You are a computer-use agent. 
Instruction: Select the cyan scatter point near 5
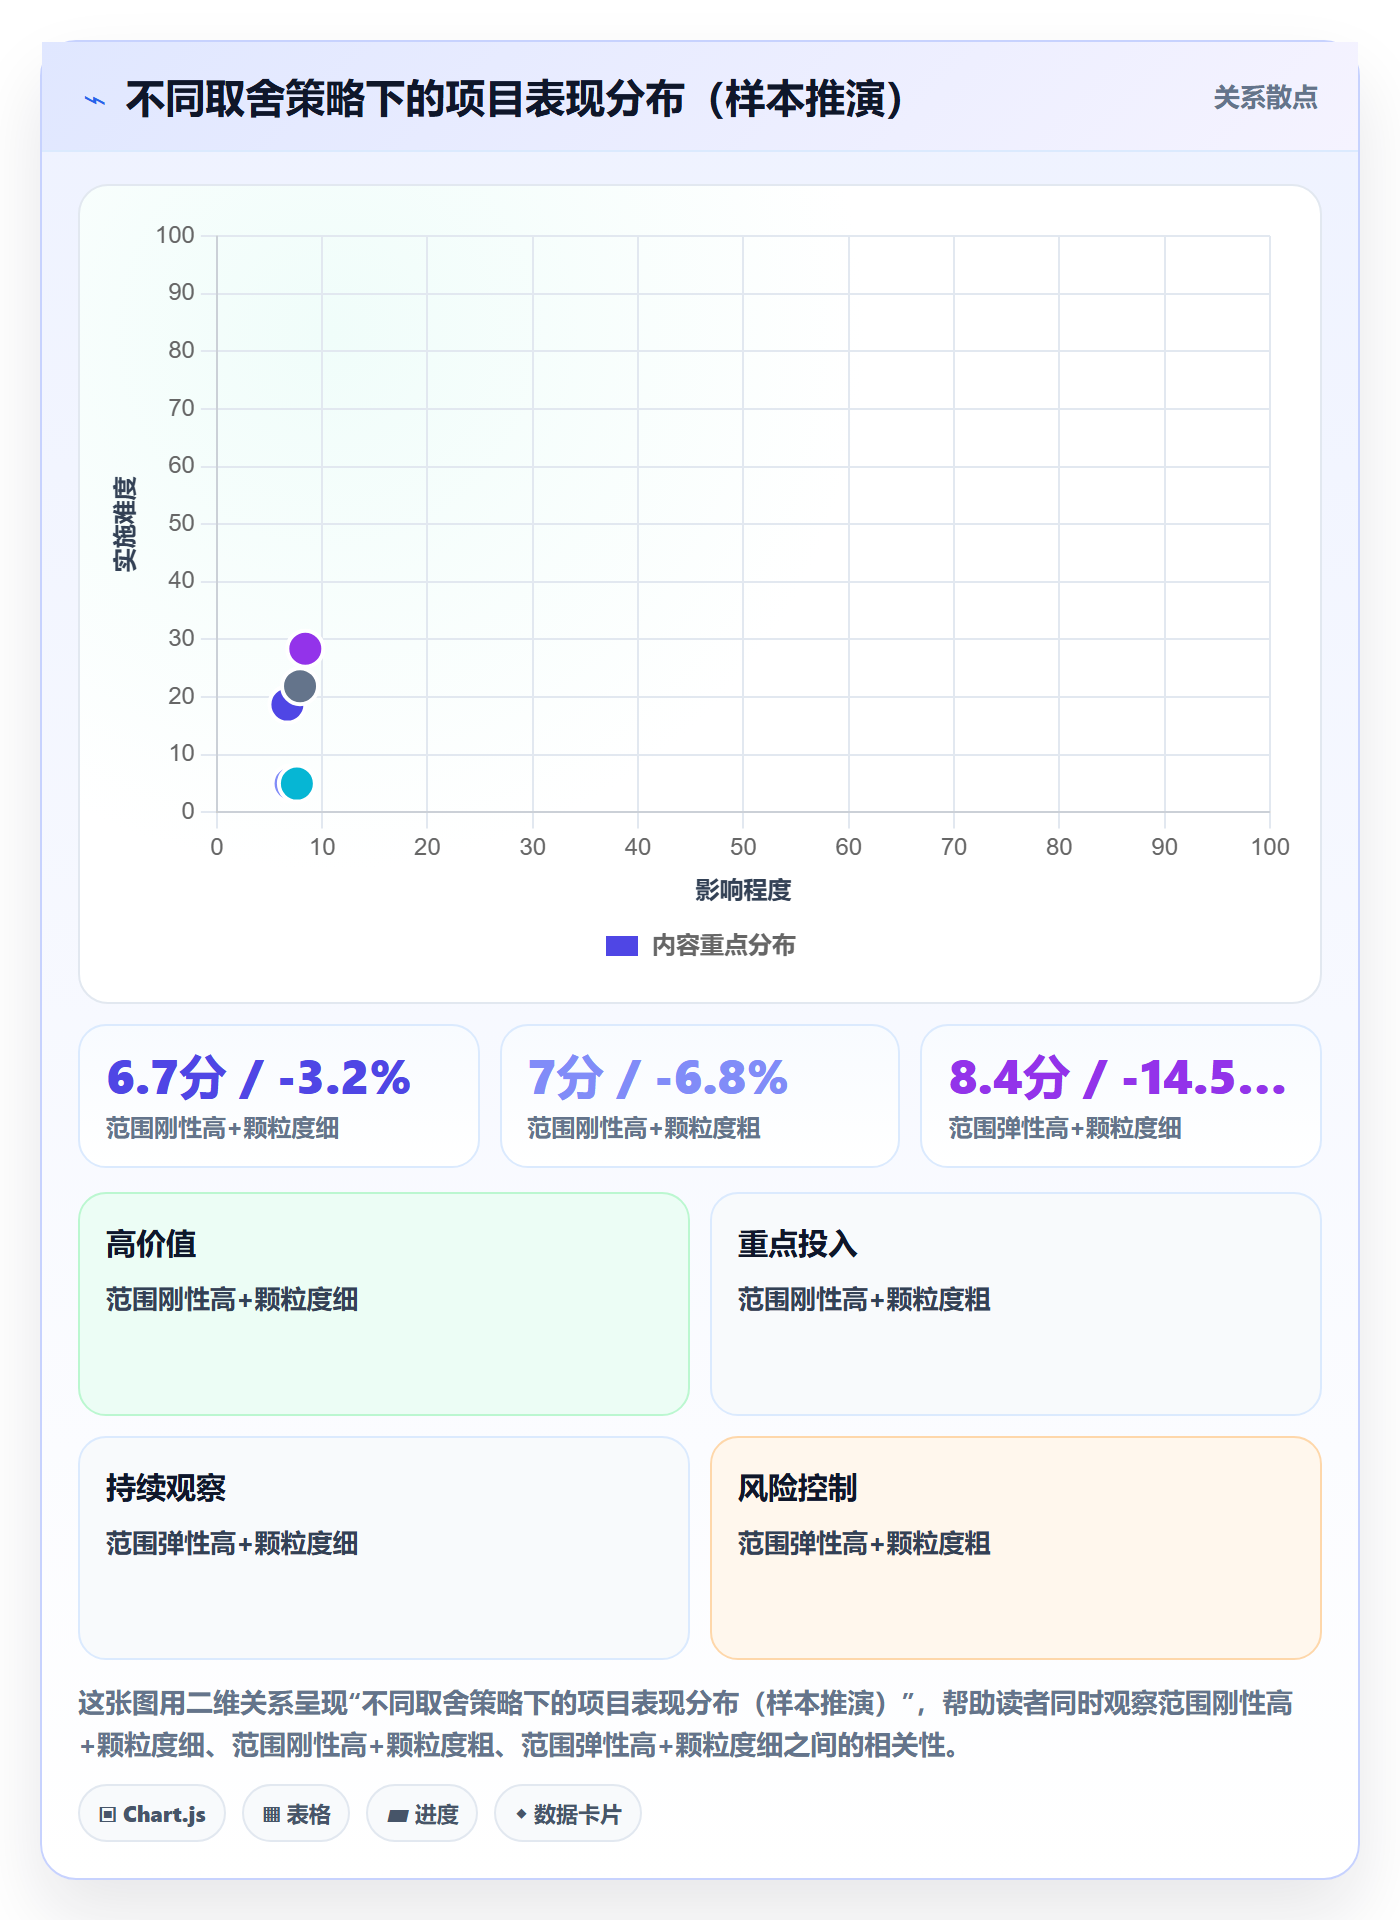(x=297, y=784)
